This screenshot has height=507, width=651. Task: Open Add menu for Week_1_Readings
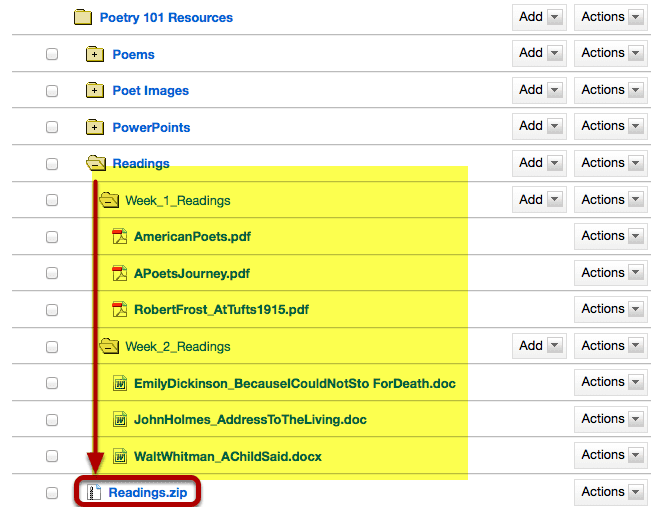tap(539, 200)
